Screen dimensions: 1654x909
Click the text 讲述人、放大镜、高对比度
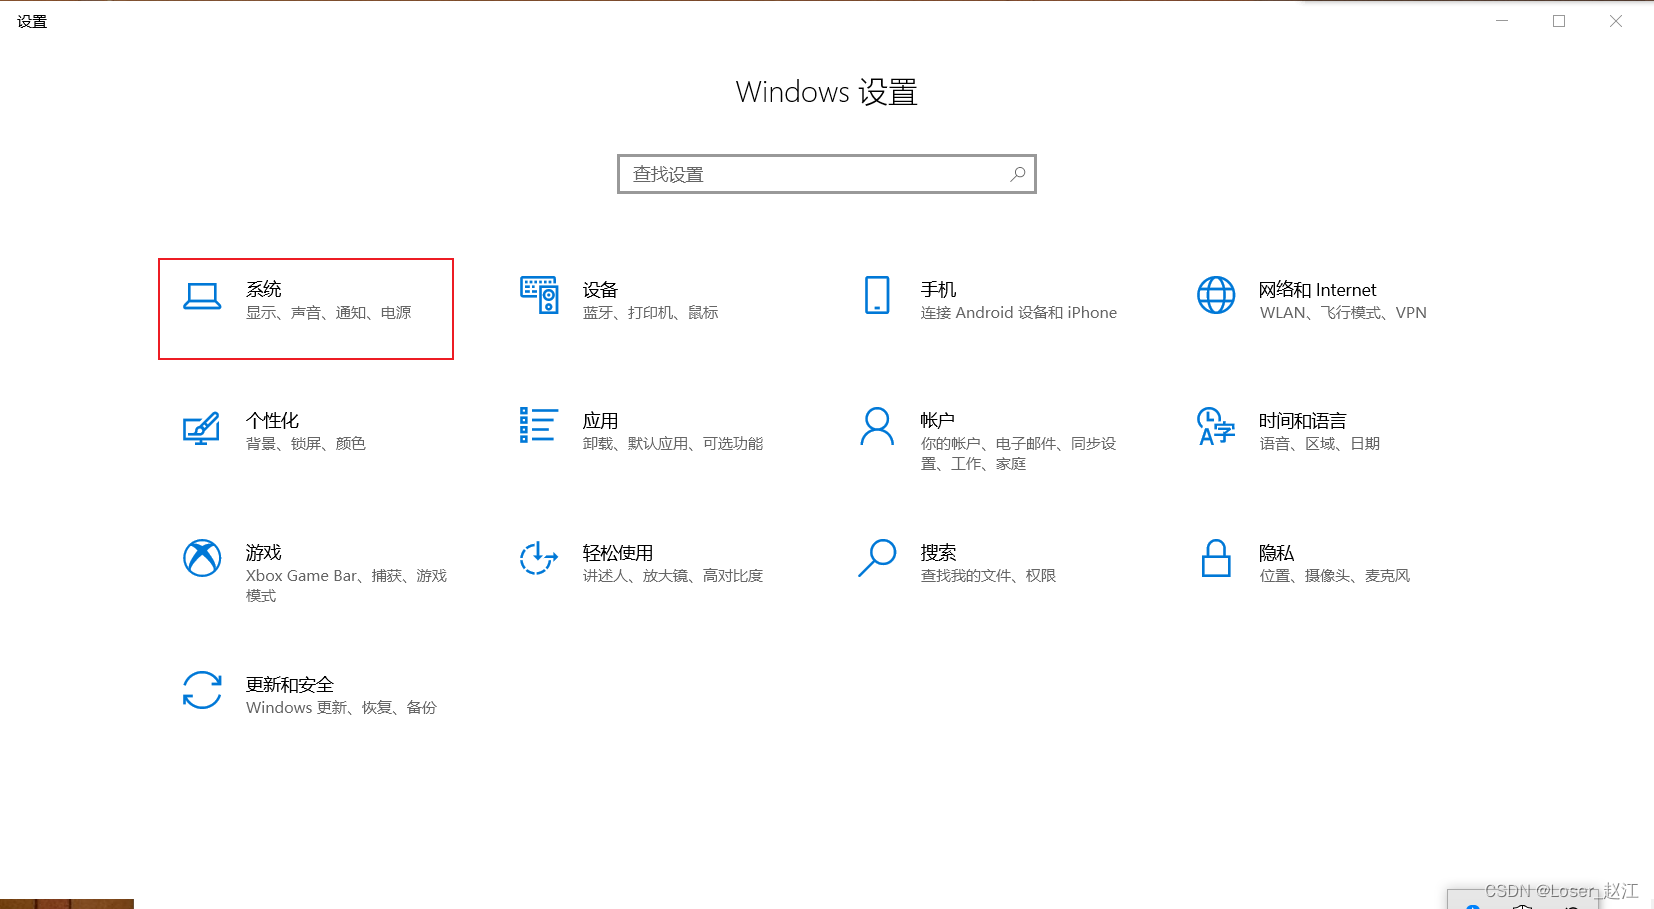pos(673,576)
